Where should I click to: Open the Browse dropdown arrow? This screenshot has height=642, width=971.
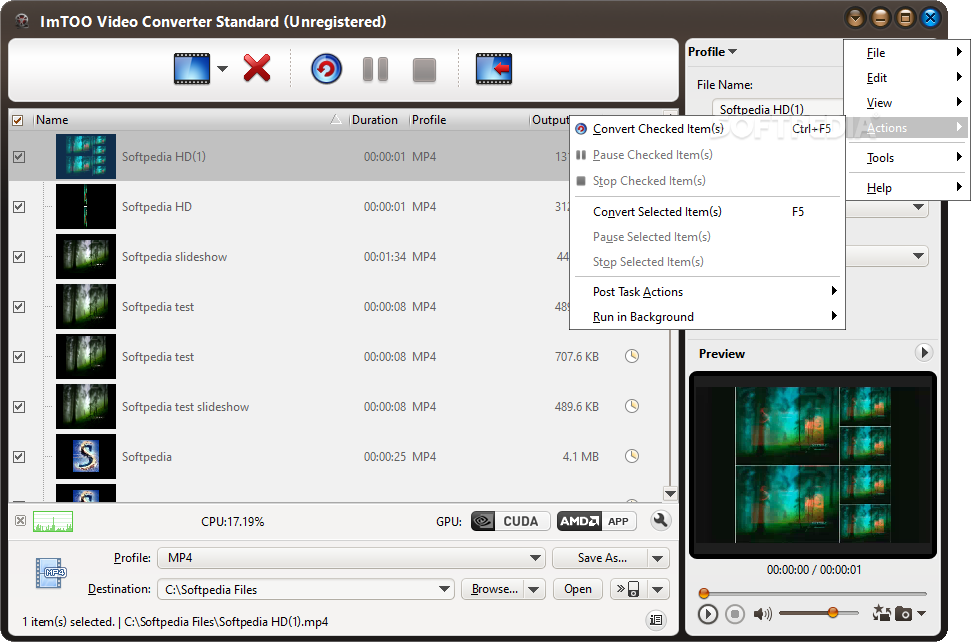[534, 589]
